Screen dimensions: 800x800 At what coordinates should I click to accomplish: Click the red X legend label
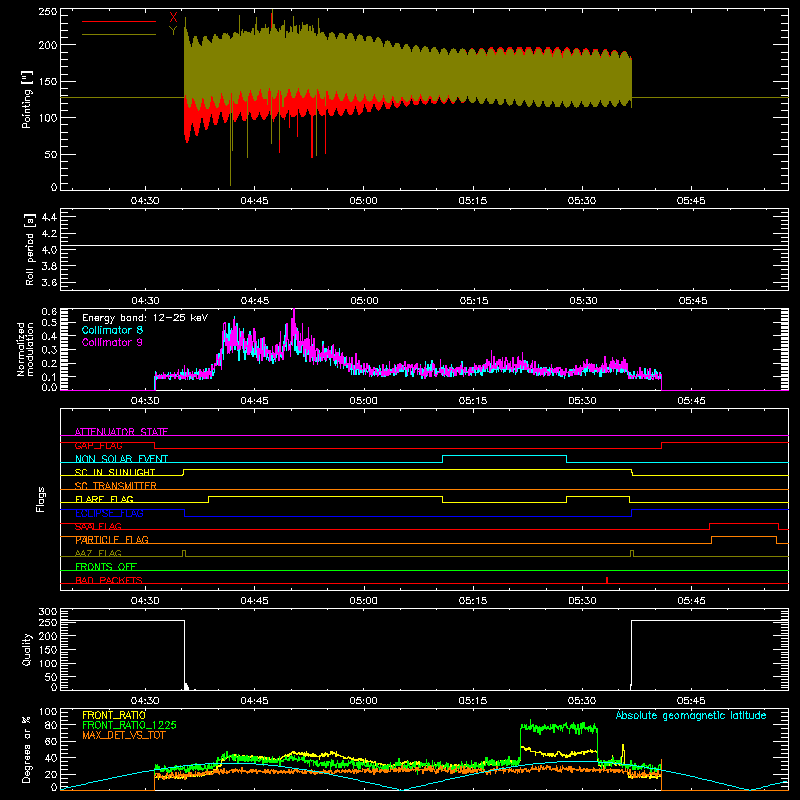(x=173, y=17)
